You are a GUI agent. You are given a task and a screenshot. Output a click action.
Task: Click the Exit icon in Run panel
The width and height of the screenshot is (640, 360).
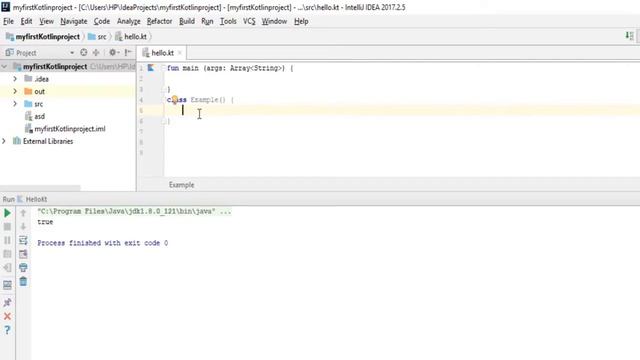click(7, 268)
